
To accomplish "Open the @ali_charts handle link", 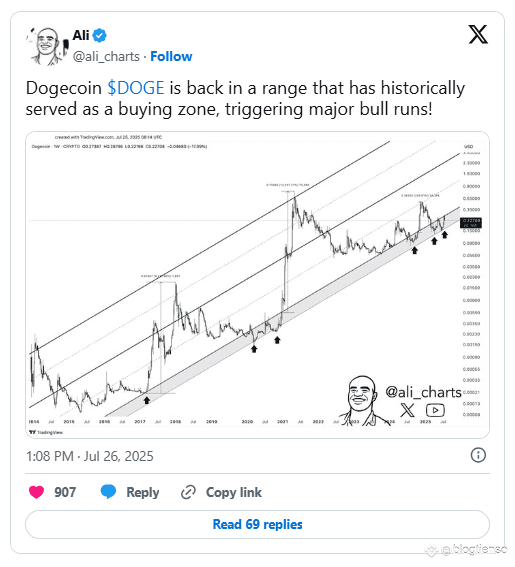I will pos(106,57).
